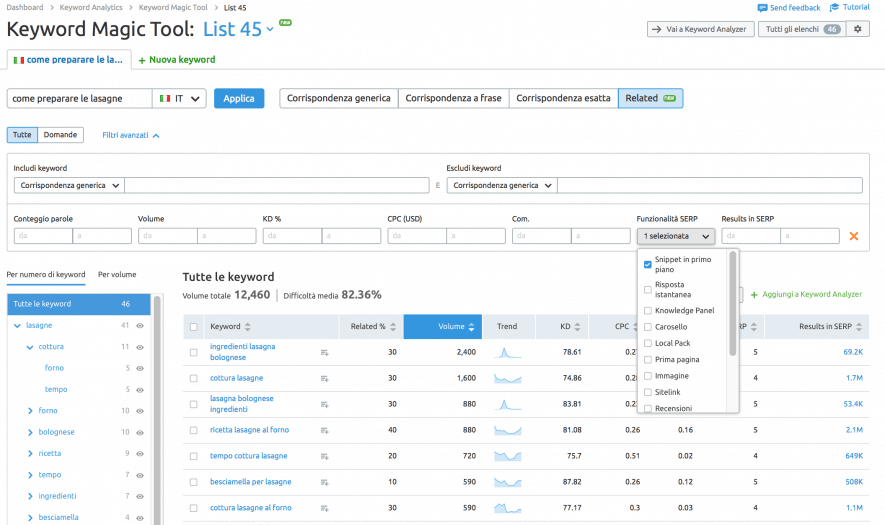View trend chart for ingredienti lasagna bolognese
Viewport: 885px width, 525px height.
[507, 352]
